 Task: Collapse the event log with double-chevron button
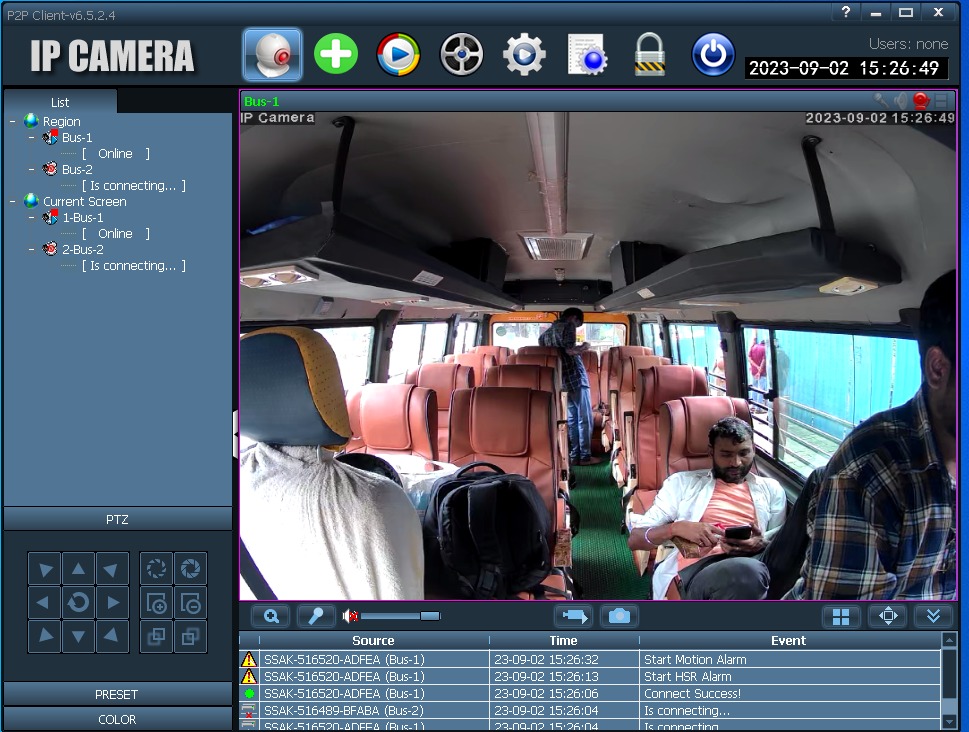(x=933, y=616)
